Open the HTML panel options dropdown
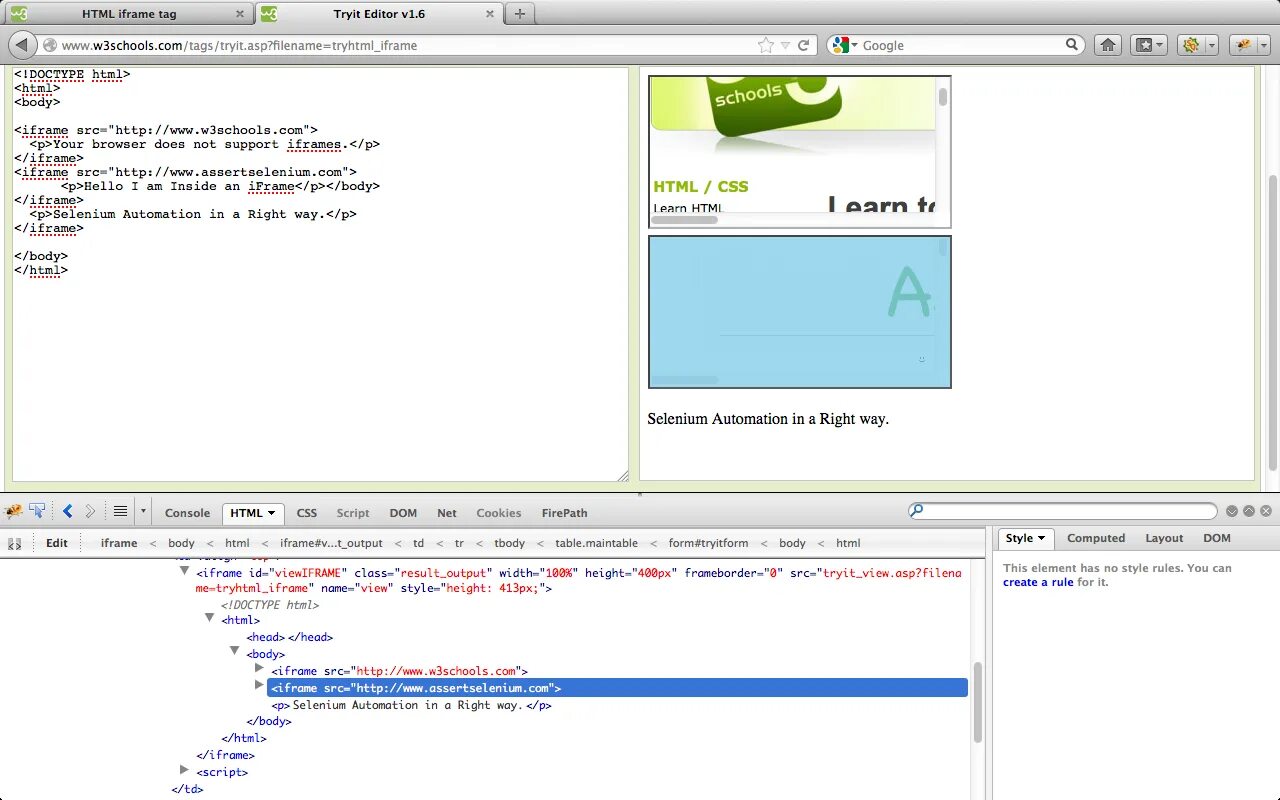 click(x=271, y=513)
